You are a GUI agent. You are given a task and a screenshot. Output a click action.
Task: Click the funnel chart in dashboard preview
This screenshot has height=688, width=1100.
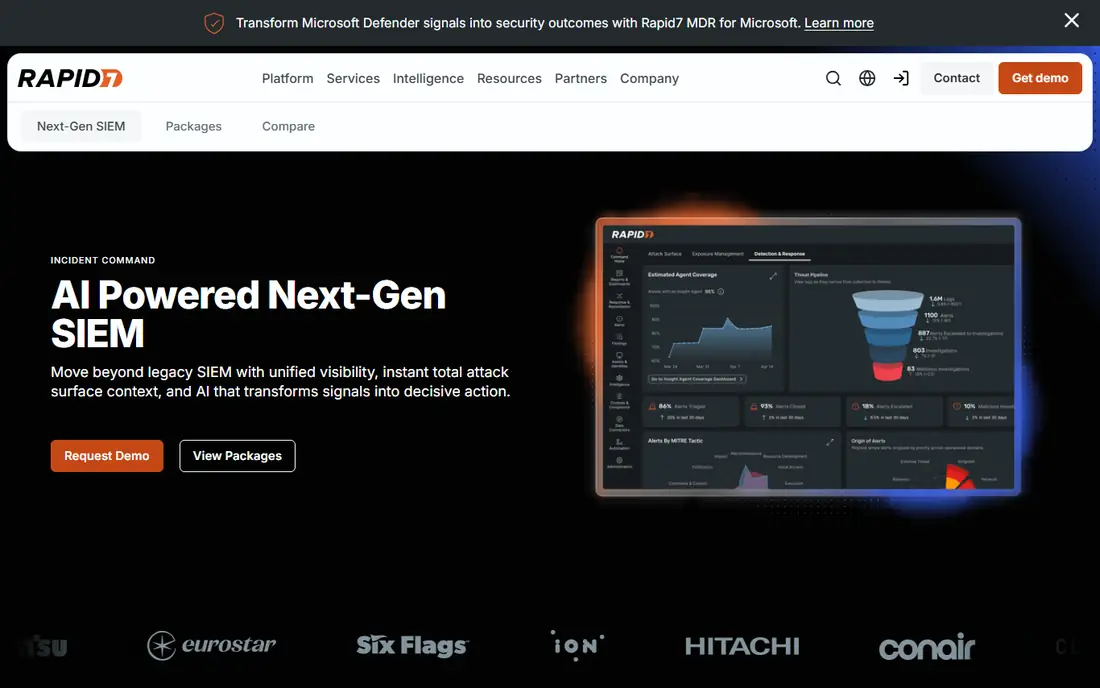pyautogui.click(x=887, y=335)
